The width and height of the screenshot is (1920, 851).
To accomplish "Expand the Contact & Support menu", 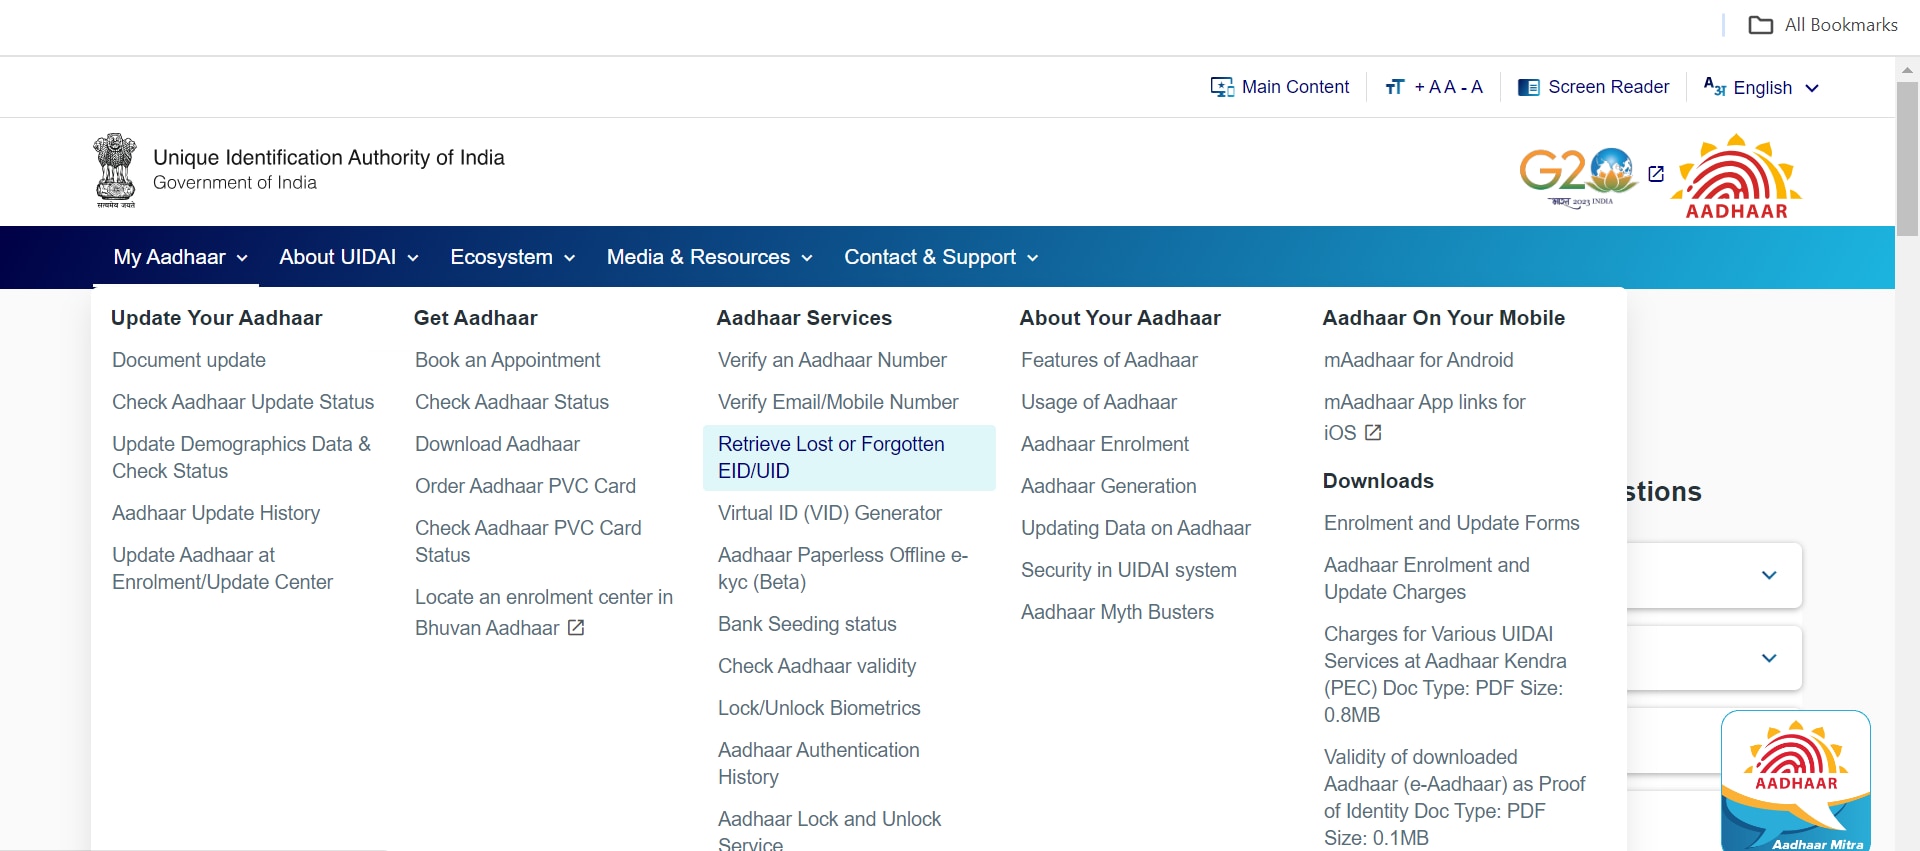I will [942, 257].
